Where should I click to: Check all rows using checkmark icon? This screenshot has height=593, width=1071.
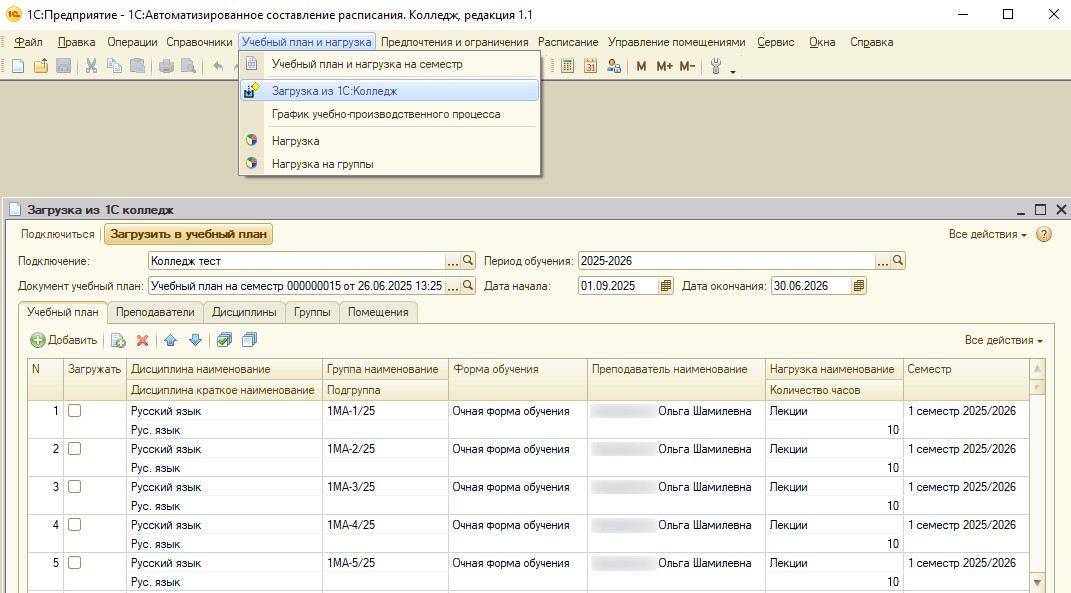pos(225,340)
